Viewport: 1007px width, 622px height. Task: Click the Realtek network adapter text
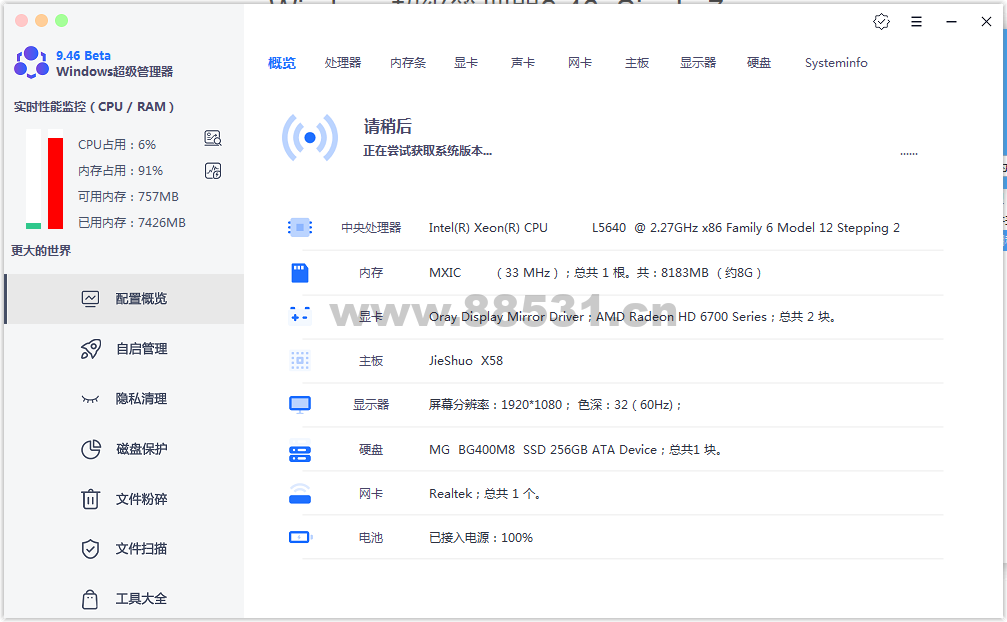485,494
